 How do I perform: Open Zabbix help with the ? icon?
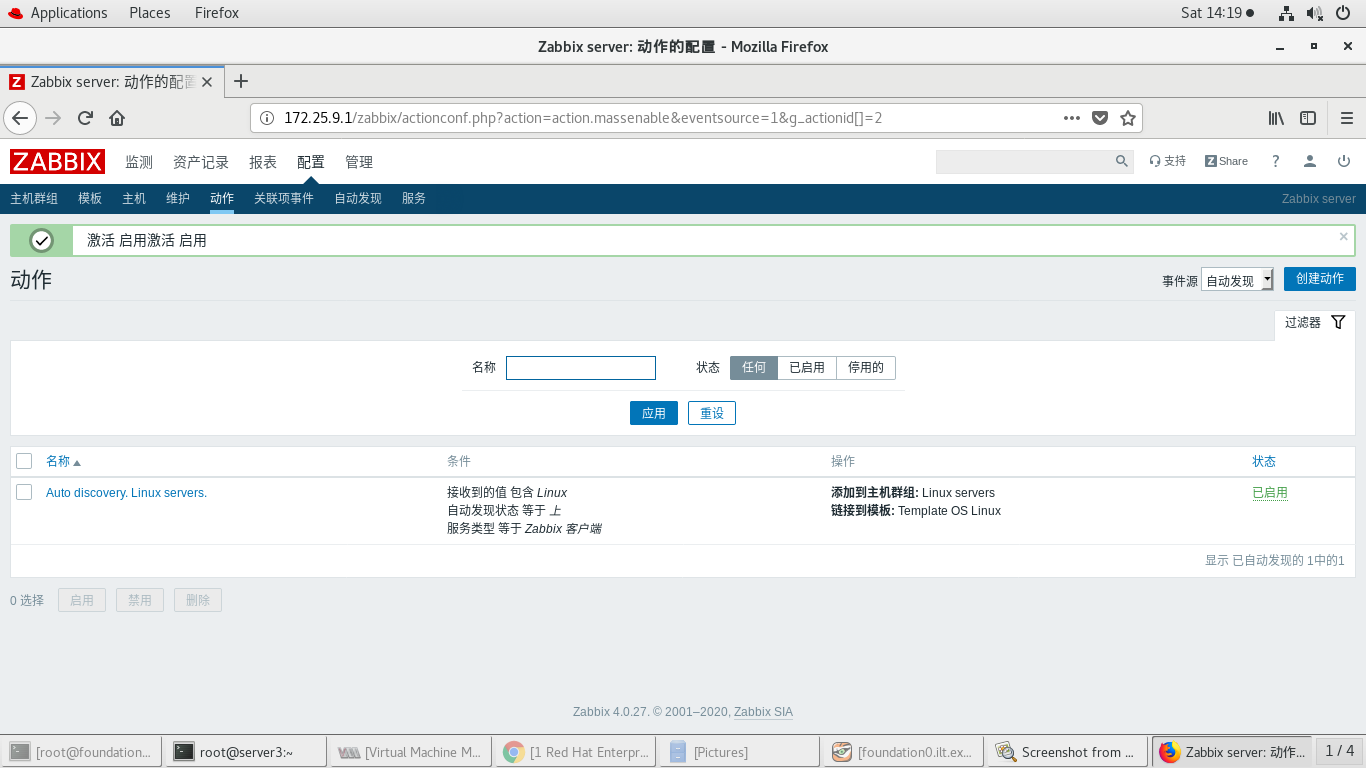pyautogui.click(x=1275, y=161)
